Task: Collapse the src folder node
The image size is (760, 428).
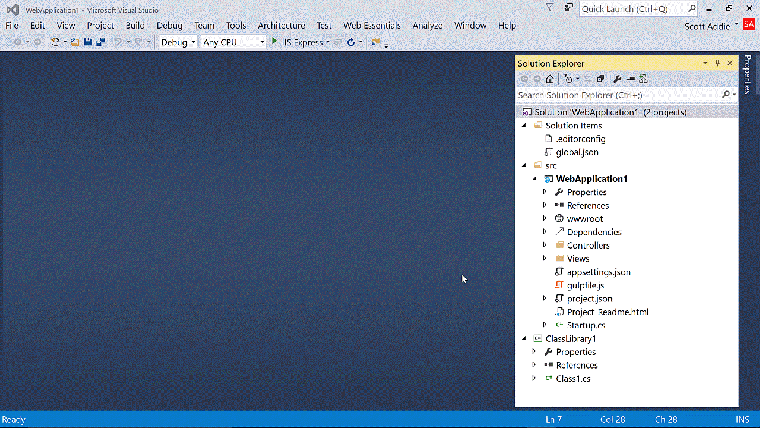Action: [524, 165]
